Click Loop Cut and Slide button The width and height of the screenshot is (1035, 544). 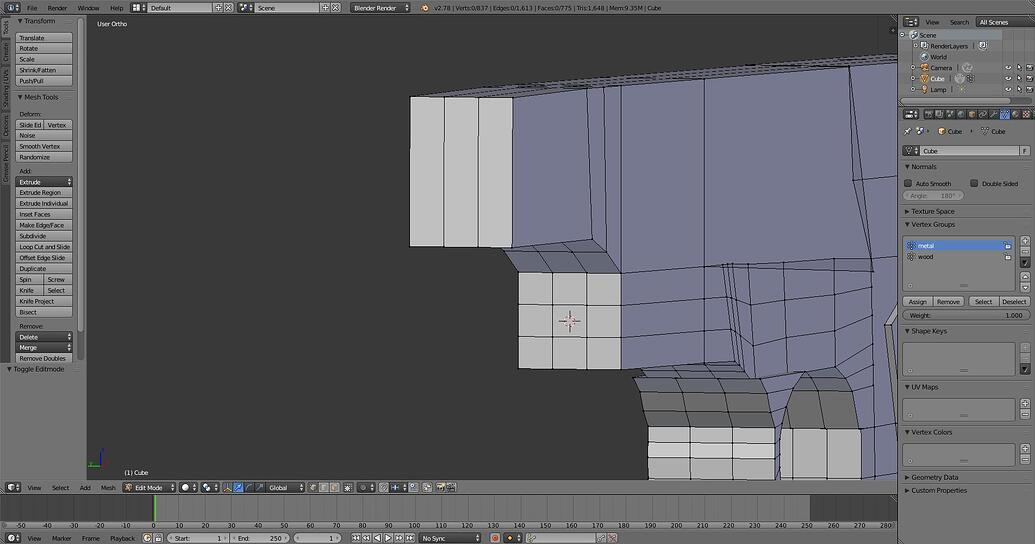tap(44, 247)
